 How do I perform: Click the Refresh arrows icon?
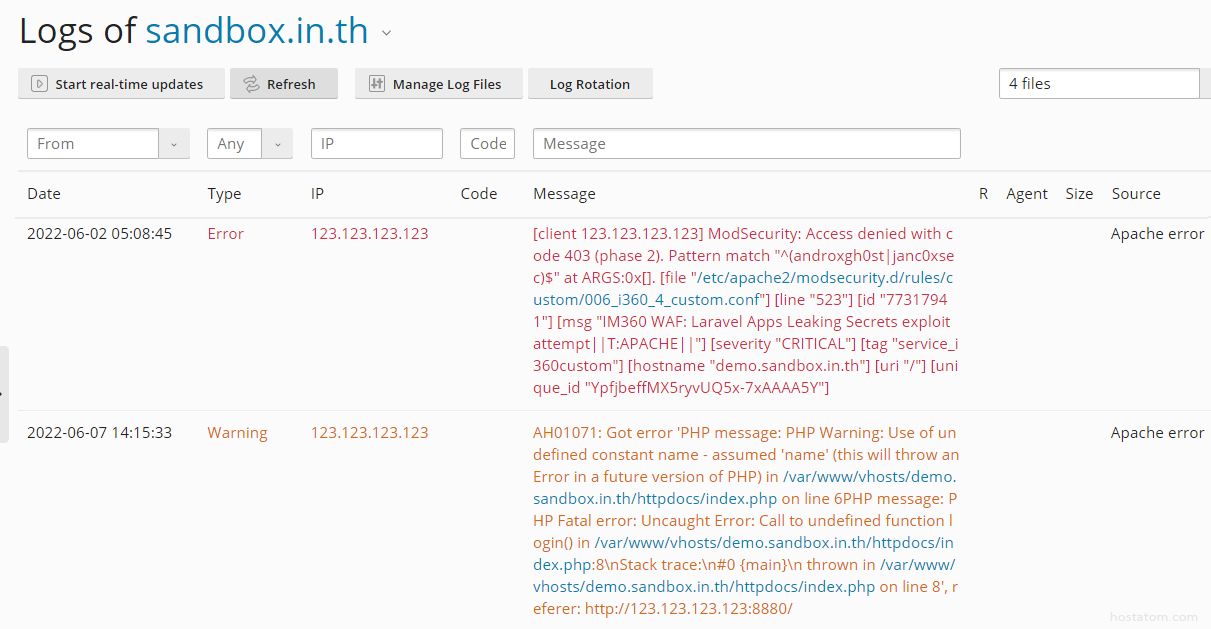(251, 84)
